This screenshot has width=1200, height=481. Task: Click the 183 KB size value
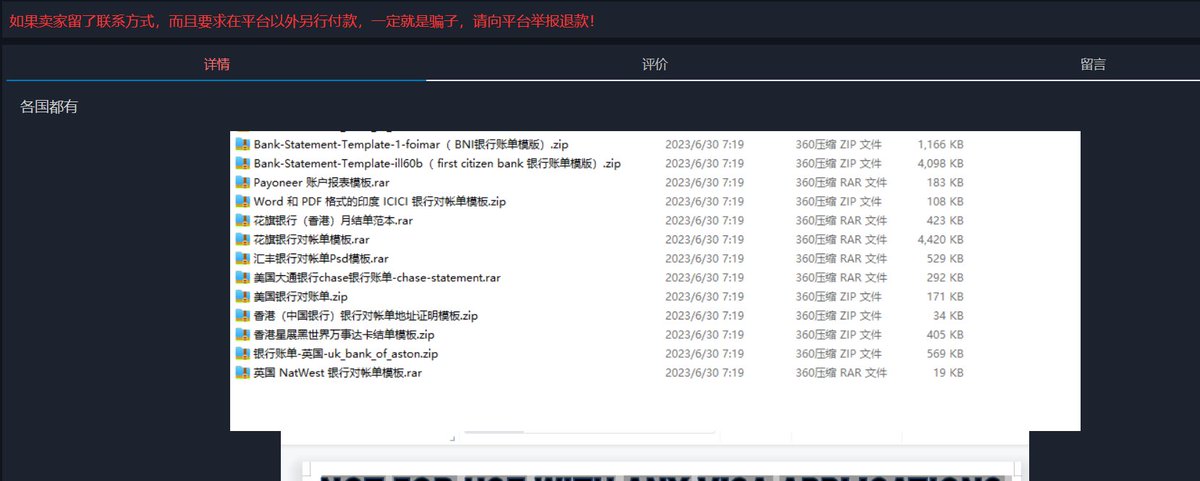[946, 182]
